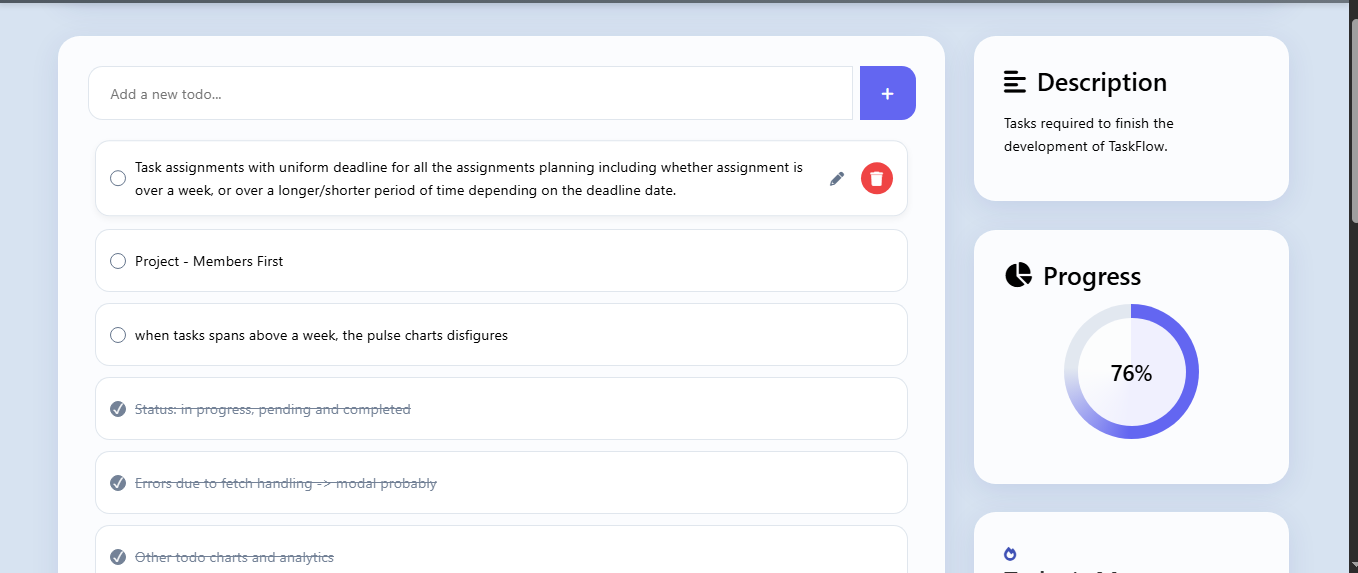Click the plus button to add todo

pos(887,93)
